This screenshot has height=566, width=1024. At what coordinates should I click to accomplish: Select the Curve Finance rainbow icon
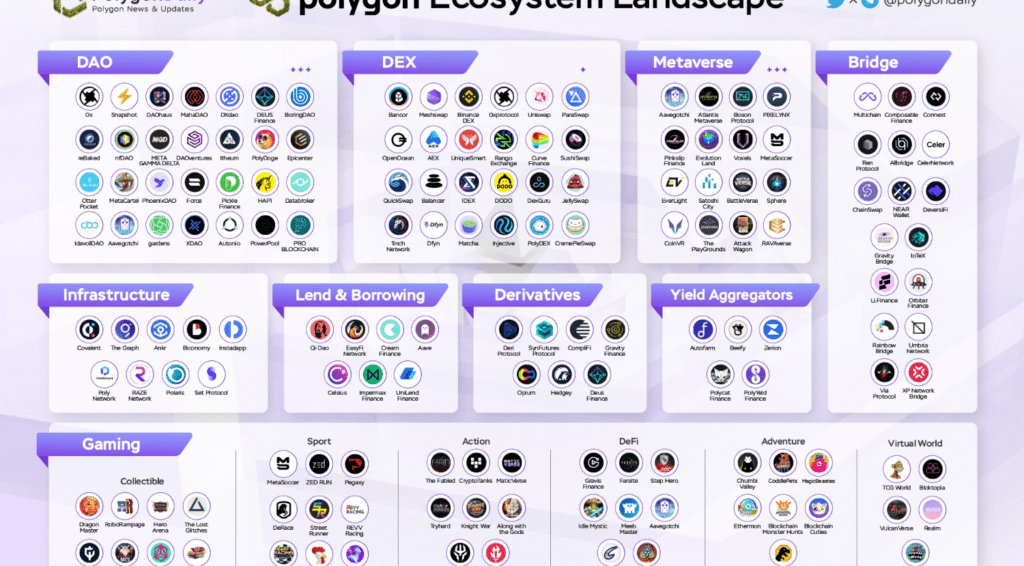click(539, 140)
